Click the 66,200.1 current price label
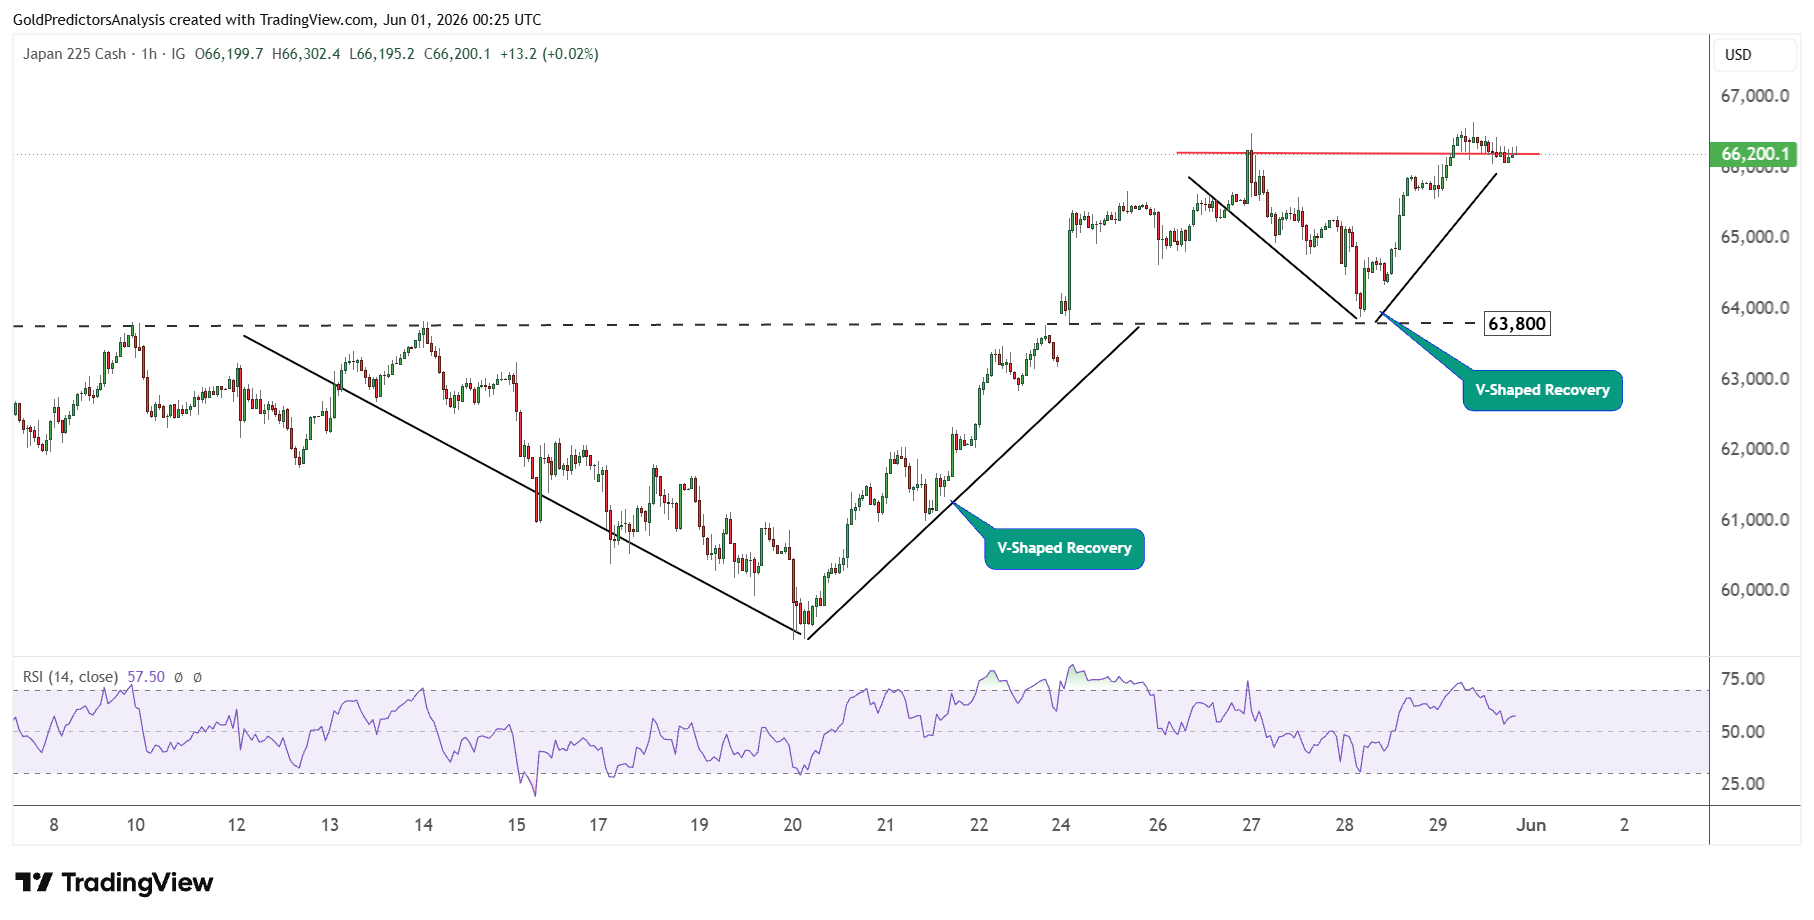The height and width of the screenshot is (920, 1814). pos(1754,154)
